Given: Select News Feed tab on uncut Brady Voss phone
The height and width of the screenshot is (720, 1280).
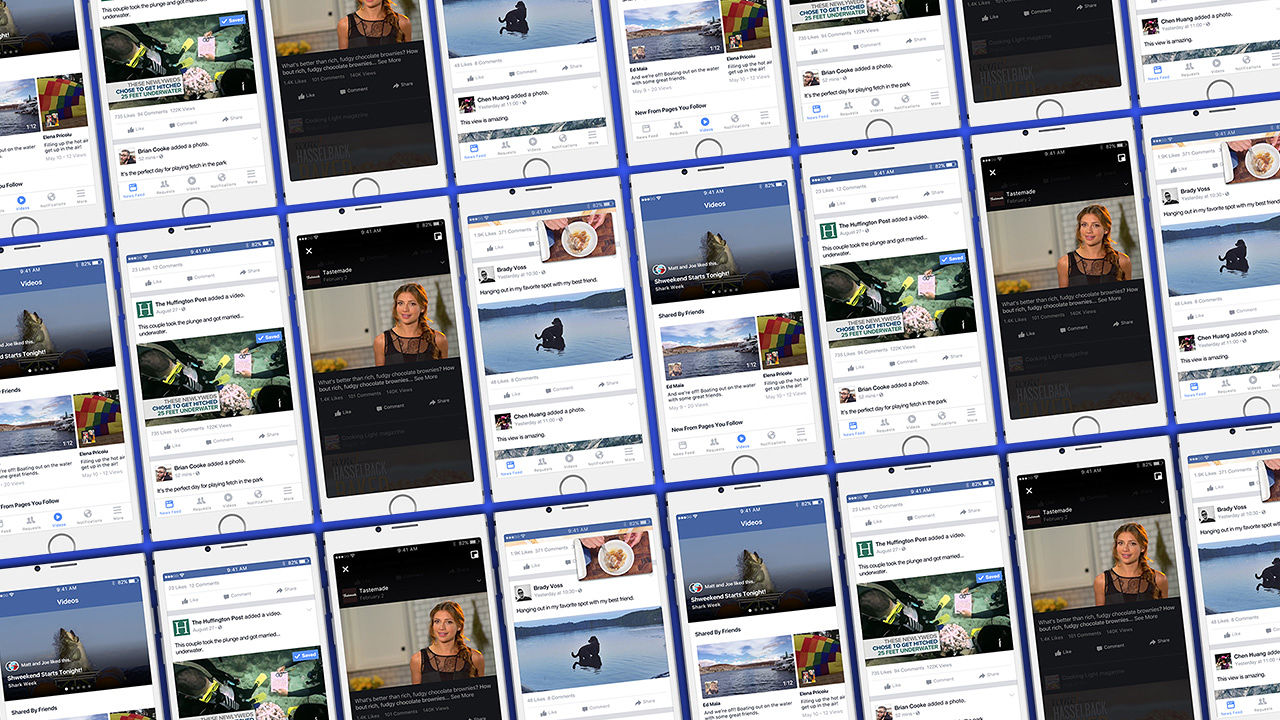Looking at the screenshot, I should point(511,467).
